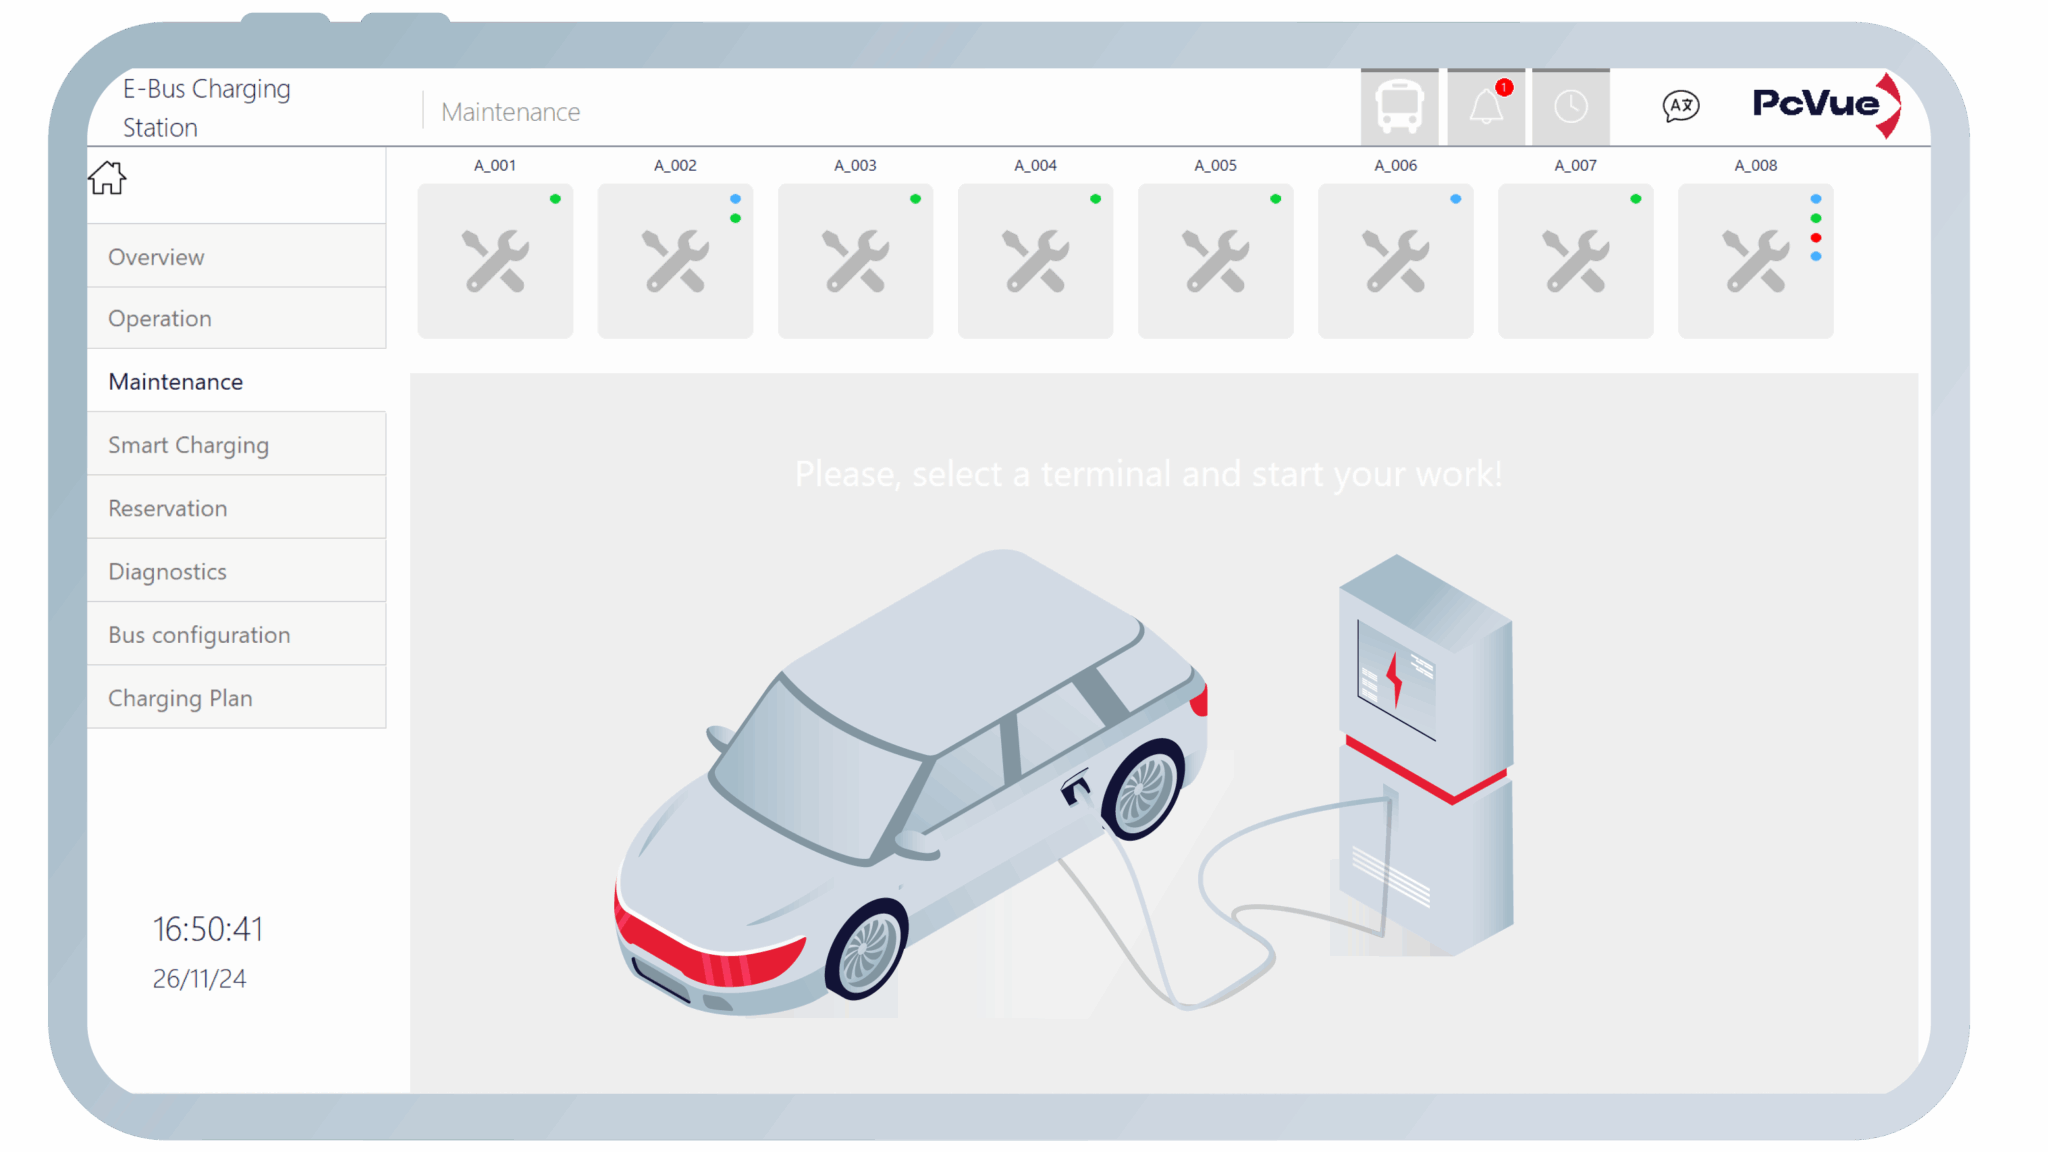Open alarm bell notifications
Image resolution: width=2048 pixels, height=1152 pixels.
tap(1486, 106)
